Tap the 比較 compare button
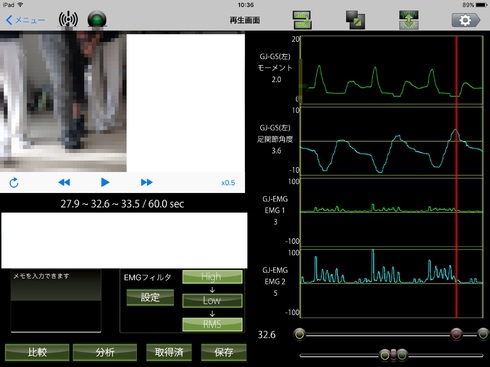This screenshot has height=367, width=490. click(37, 352)
